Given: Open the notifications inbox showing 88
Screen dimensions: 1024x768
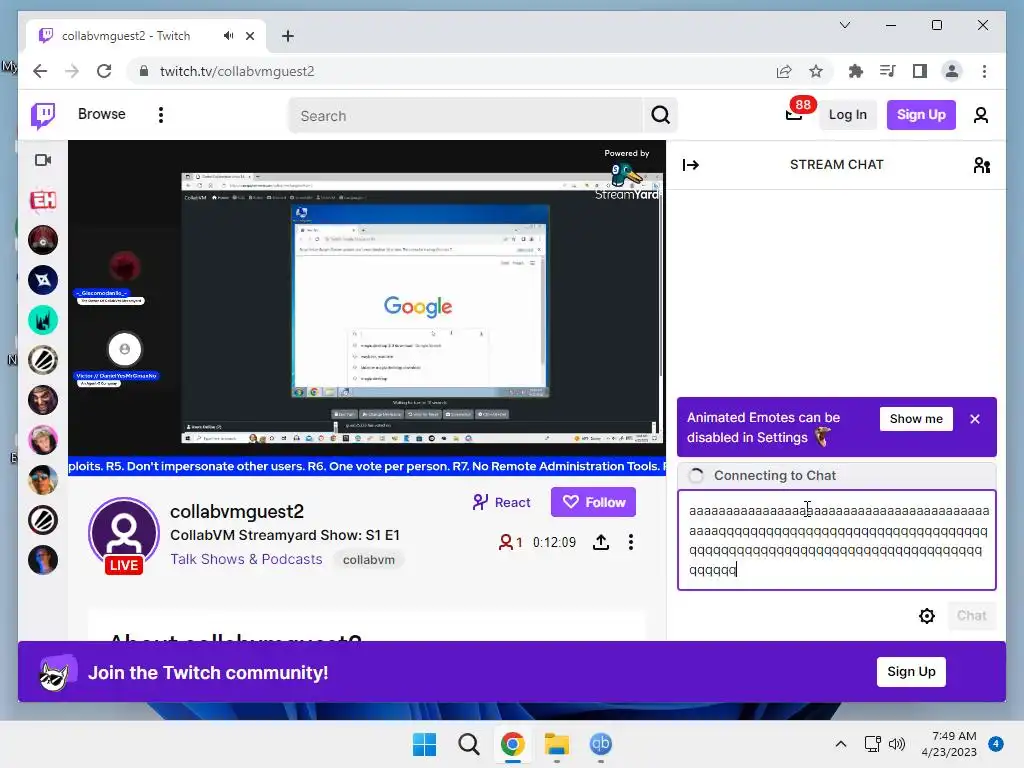Looking at the screenshot, I should click(x=794, y=115).
